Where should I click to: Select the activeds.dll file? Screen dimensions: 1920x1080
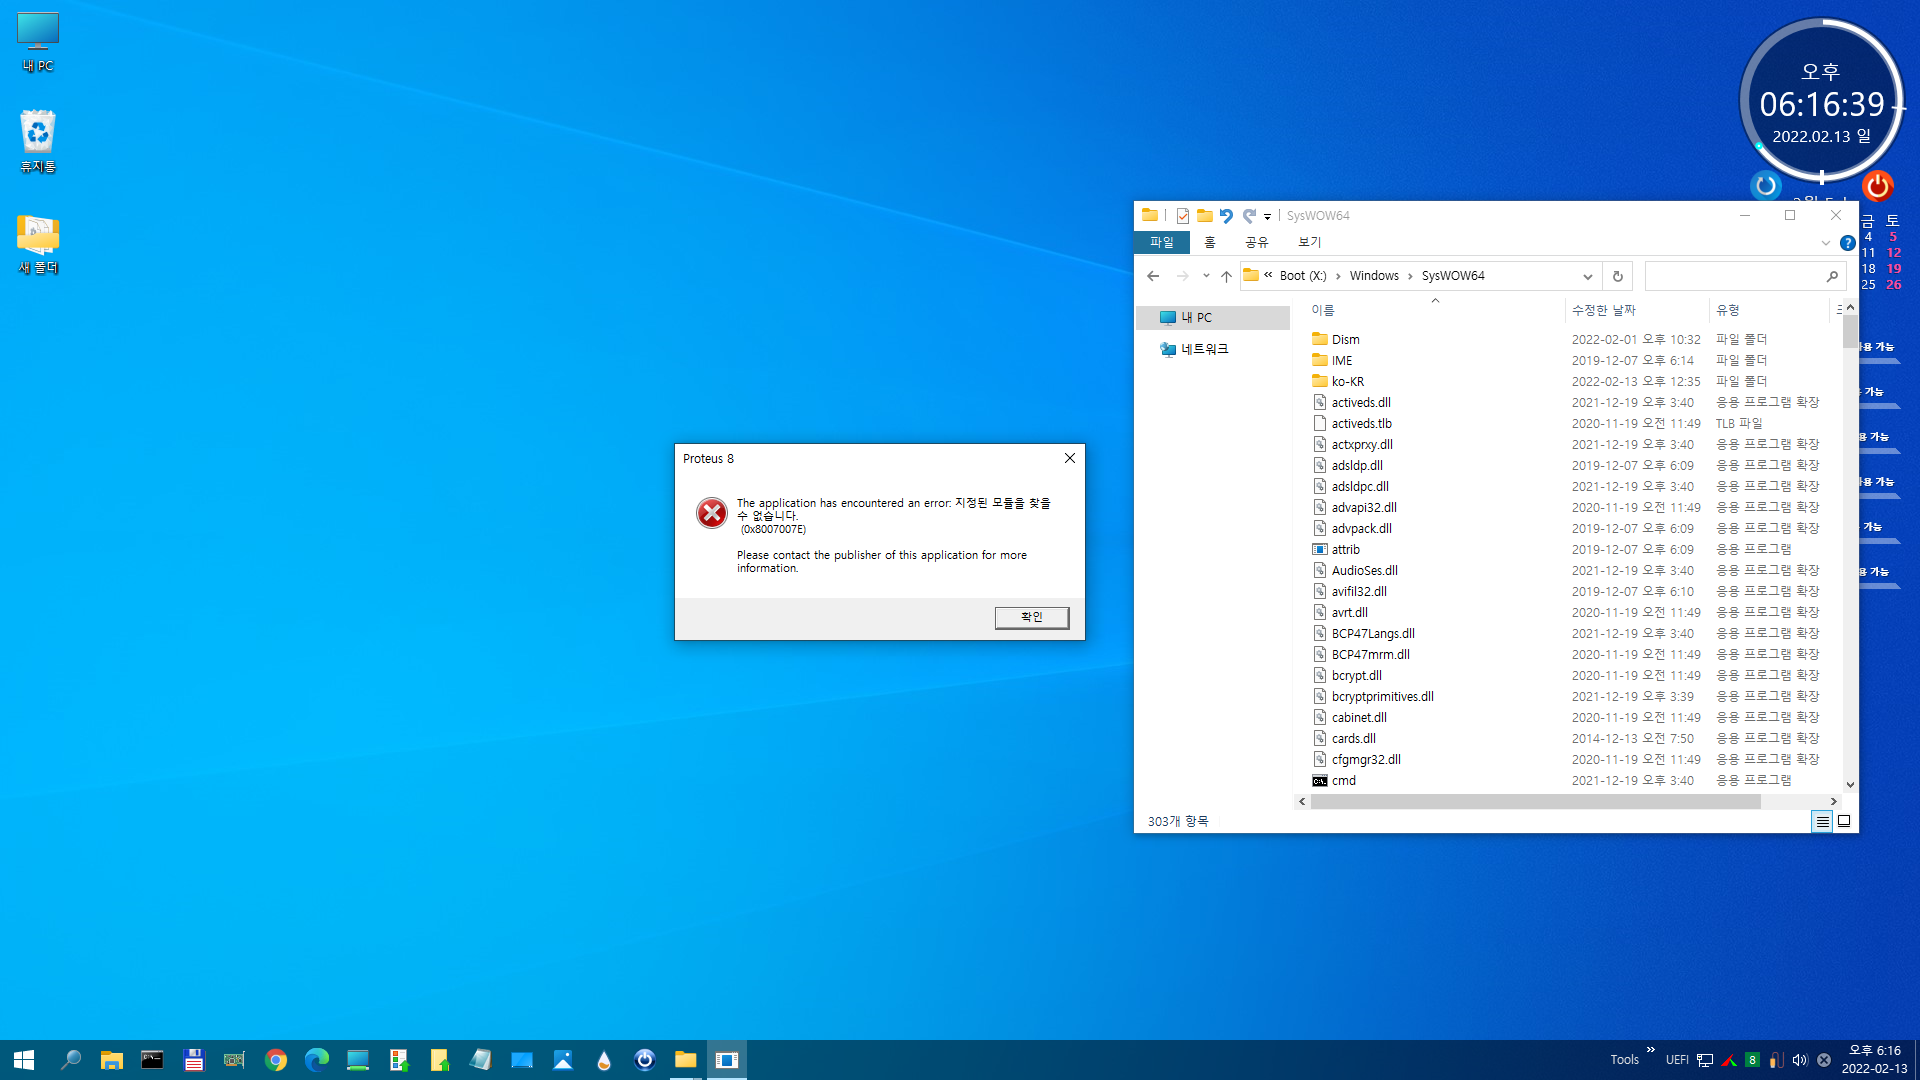1360,402
